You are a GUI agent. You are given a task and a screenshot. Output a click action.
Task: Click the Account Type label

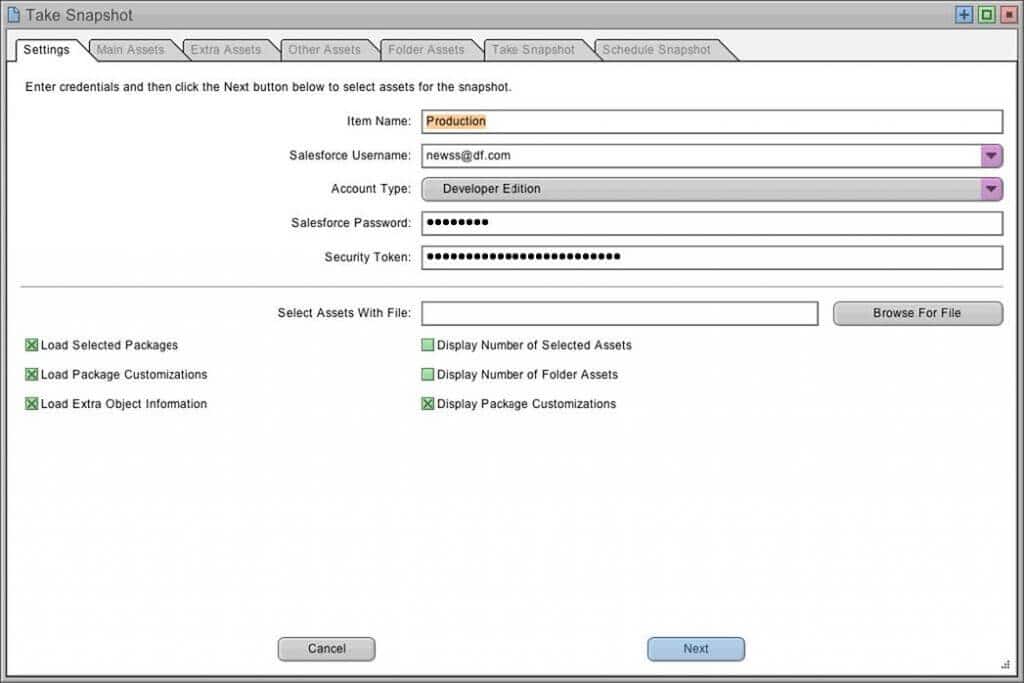point(371,189)
